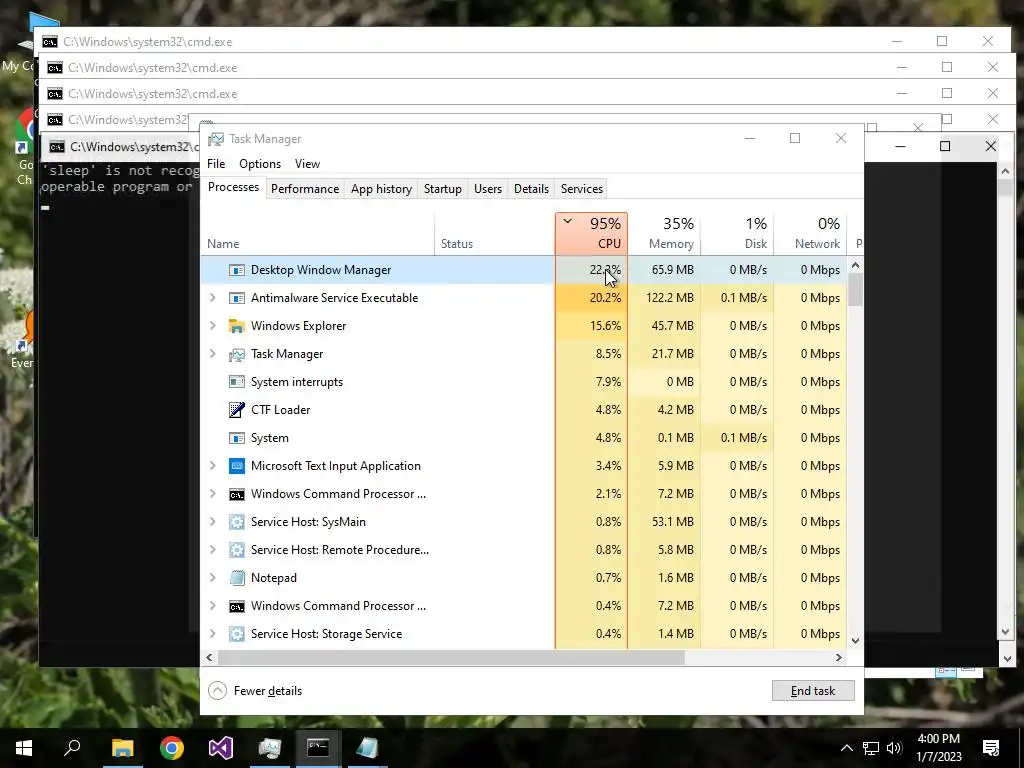The height and width of the screenshot is (768, 1024).
Task: Open the Windows Start menu
Action: pyautogui.click(x=24, y=748)
